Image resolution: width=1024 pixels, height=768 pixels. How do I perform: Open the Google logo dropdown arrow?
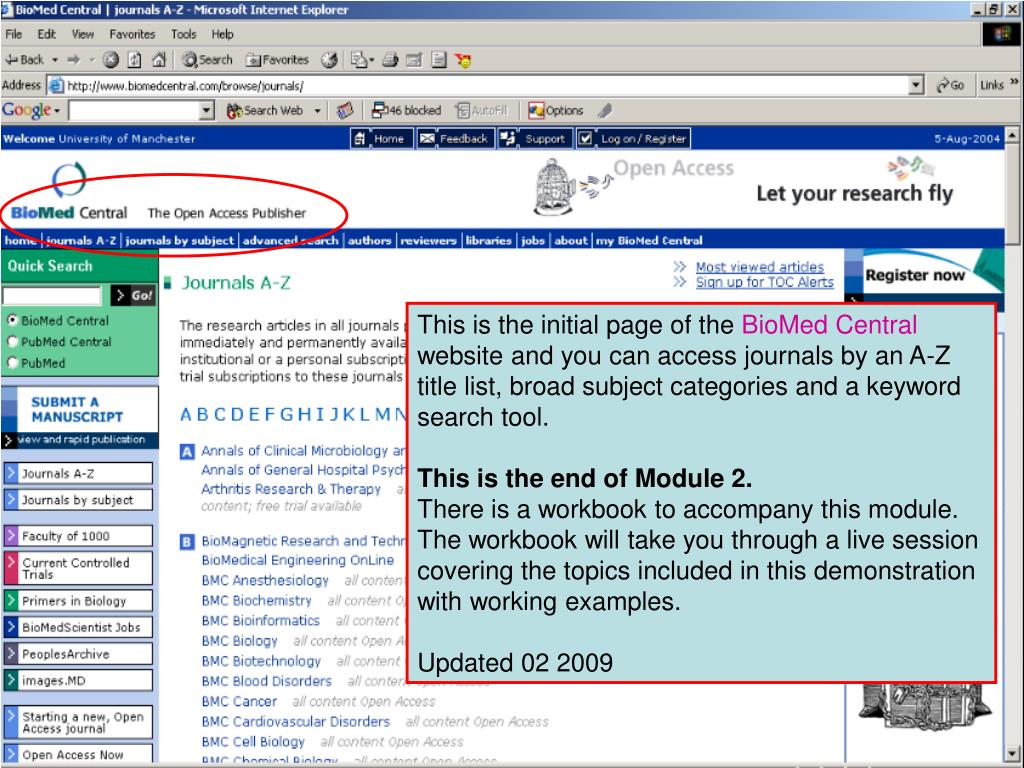(x=57, y=111)
